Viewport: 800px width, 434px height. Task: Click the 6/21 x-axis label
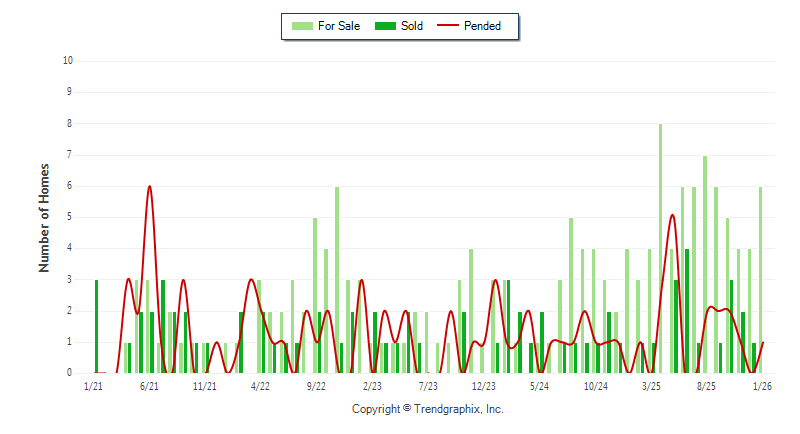click(x=149, y=386)
